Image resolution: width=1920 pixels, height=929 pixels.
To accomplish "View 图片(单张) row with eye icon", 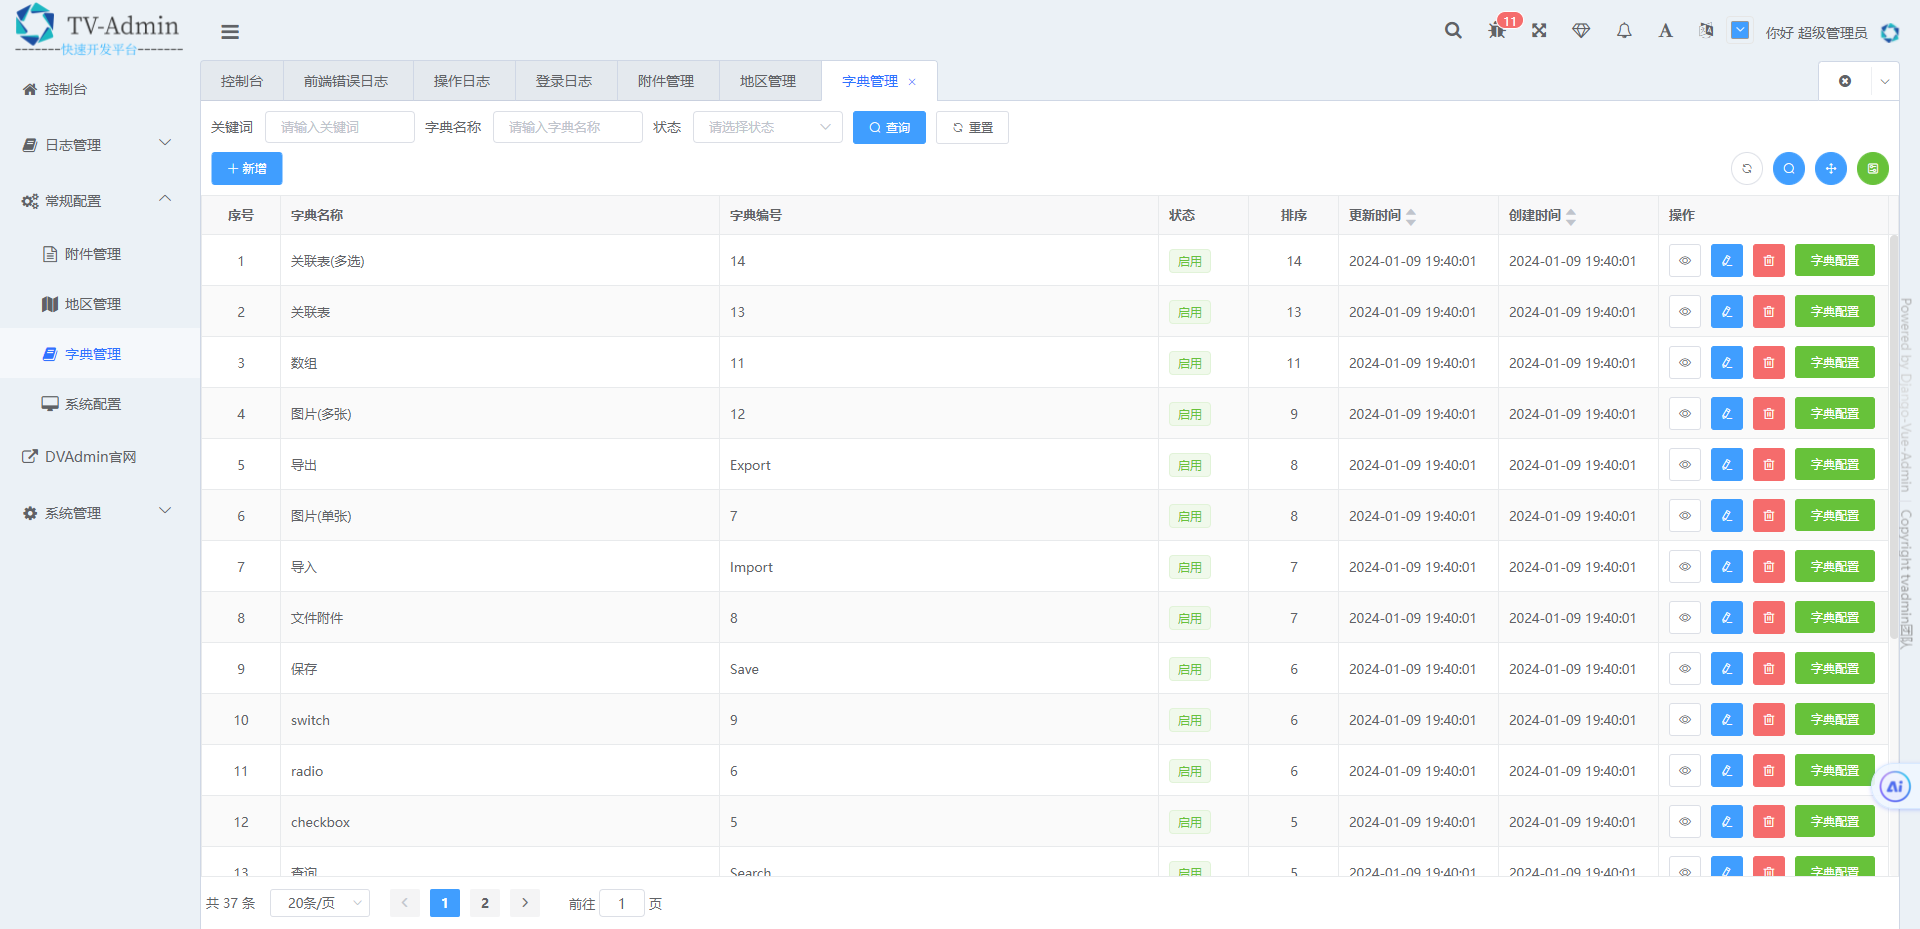I will [1685, 516].
